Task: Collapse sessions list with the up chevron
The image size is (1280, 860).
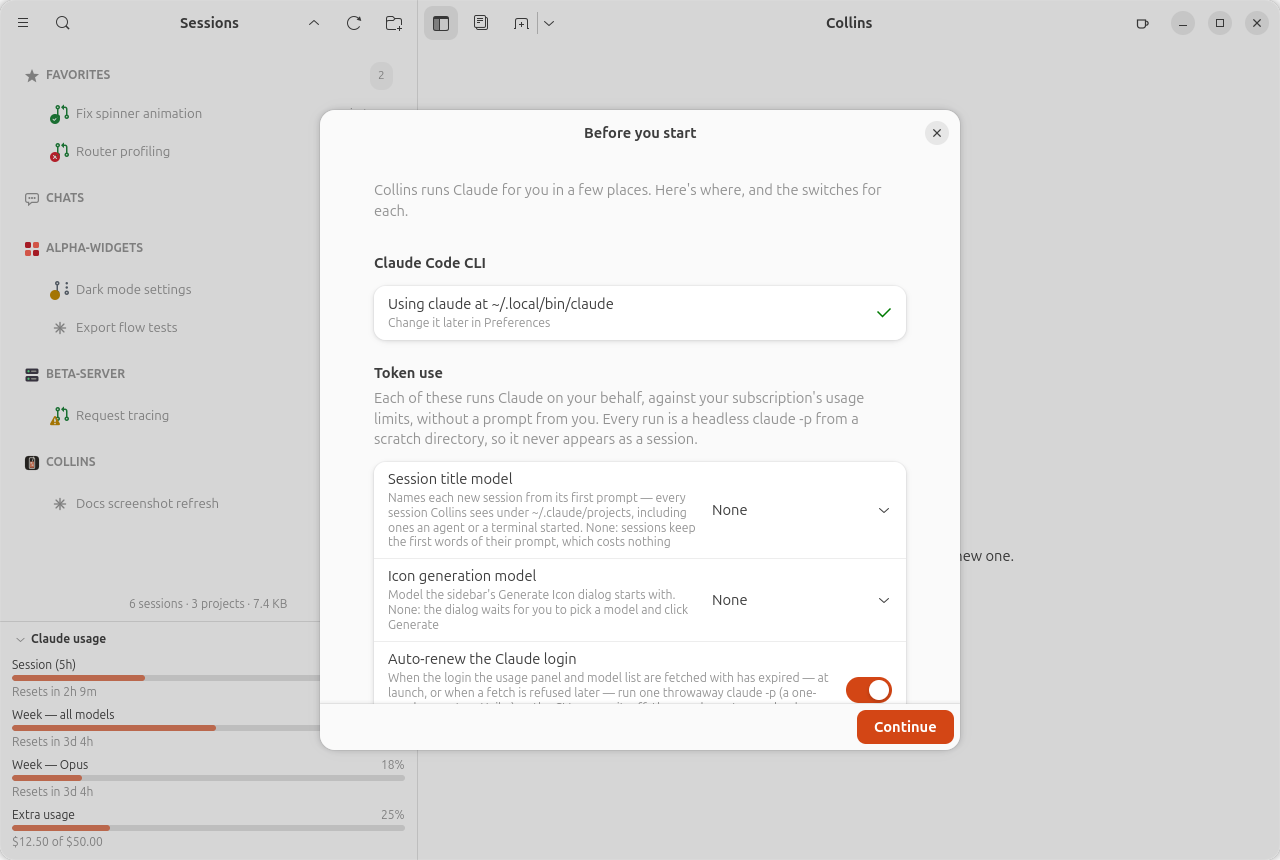Action: click(x=314, y=23)
